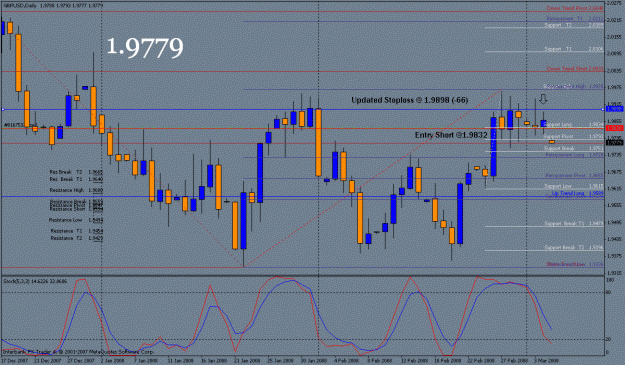Screen dimensions: 625x365
Task: Click the black current price tag on the price axis
Action: point(614,143)
